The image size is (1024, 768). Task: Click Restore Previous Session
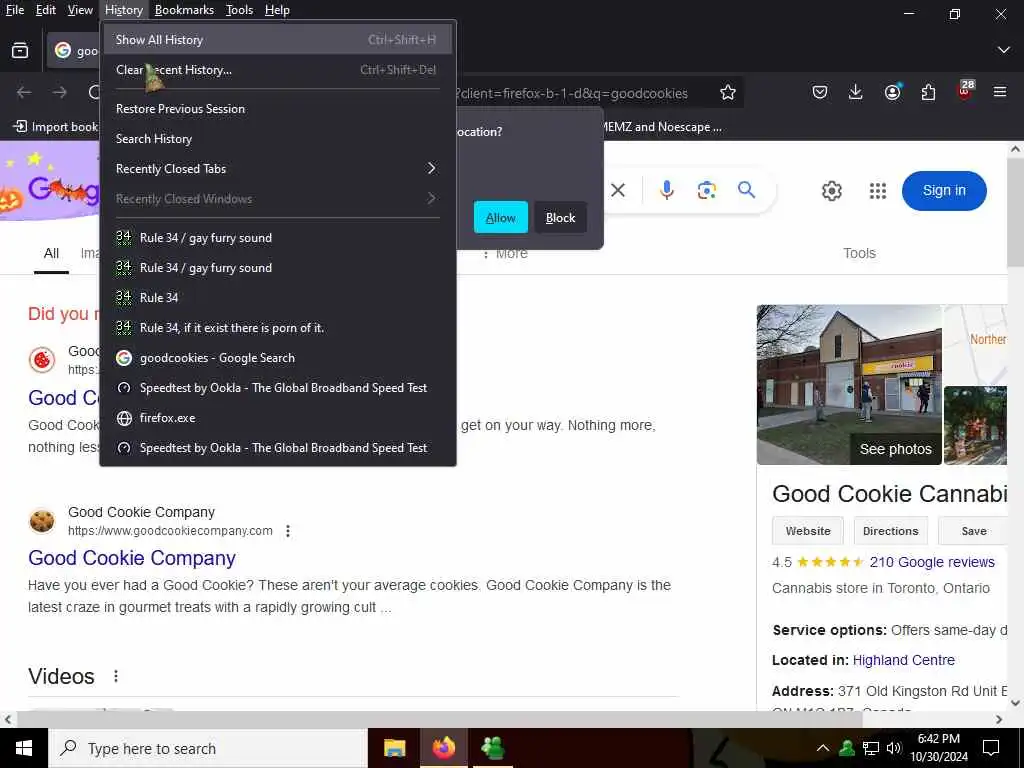(x=278, y=109)
